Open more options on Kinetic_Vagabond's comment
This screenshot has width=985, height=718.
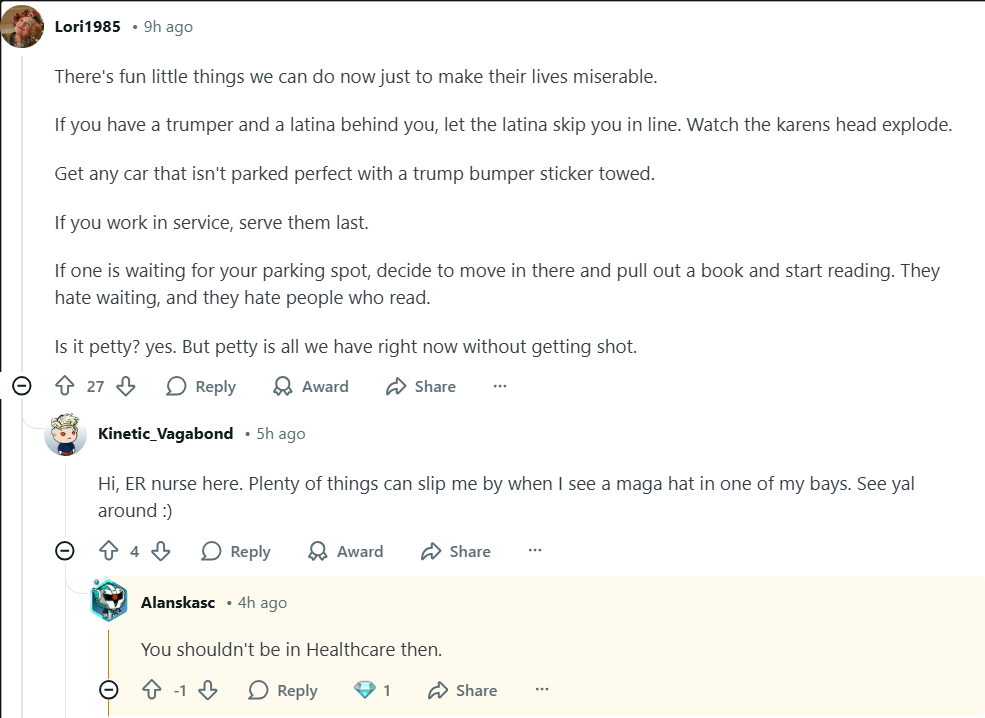point(535,551)
